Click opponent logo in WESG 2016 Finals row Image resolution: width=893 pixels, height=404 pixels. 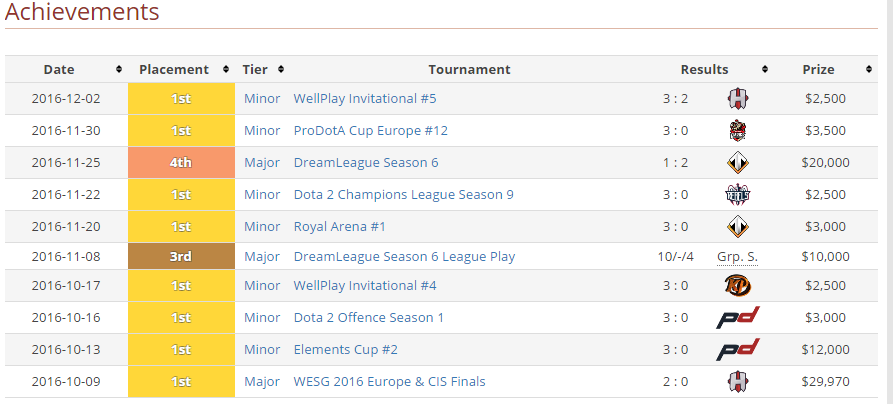pos(738,382)
